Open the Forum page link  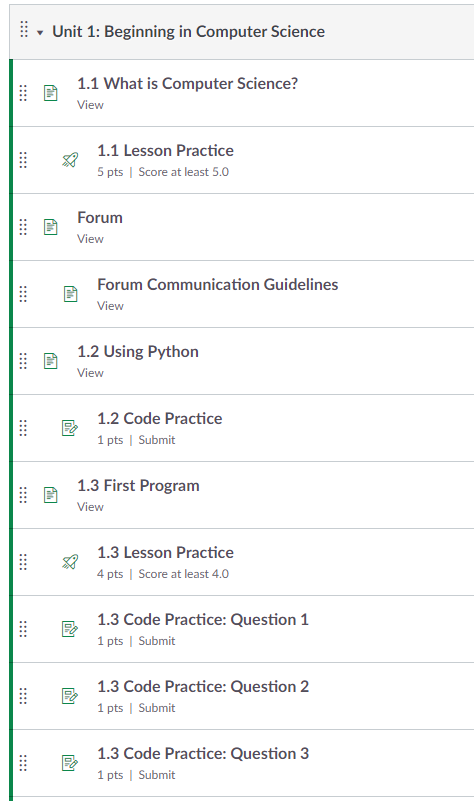(x=100, y=218)
